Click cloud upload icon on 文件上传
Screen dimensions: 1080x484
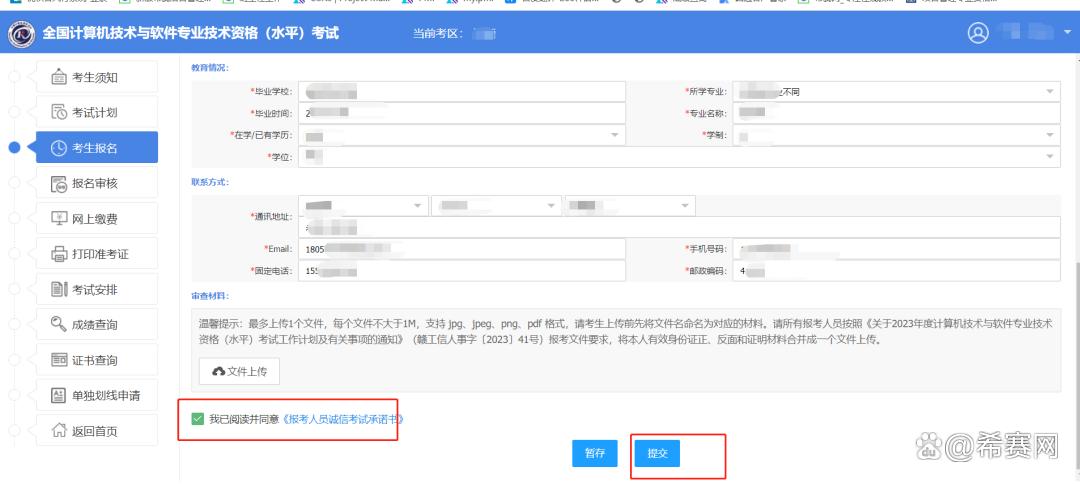(x=218, y=372)
